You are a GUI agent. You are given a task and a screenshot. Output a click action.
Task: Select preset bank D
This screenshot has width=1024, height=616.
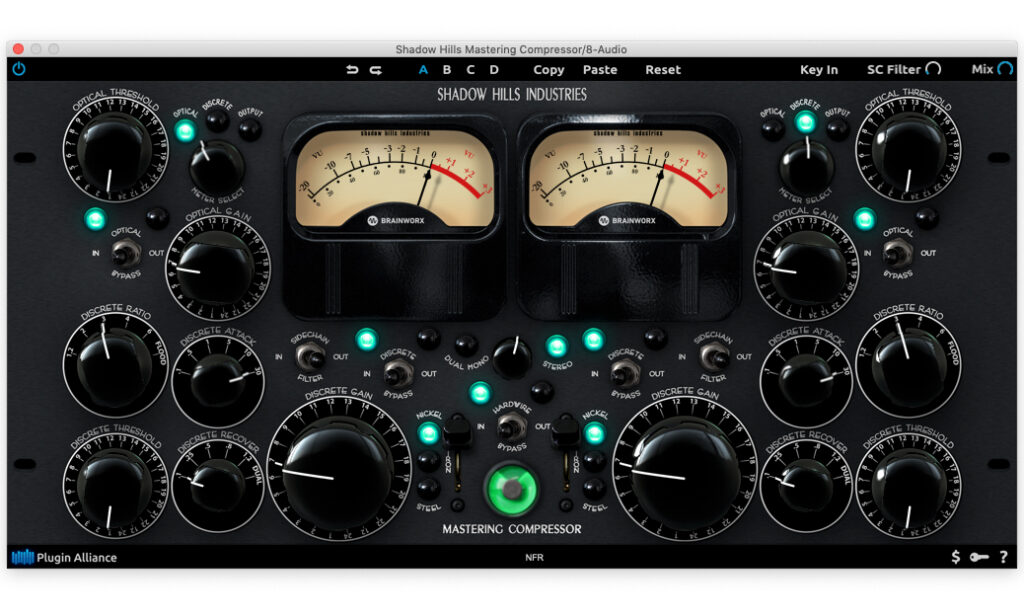494,69
